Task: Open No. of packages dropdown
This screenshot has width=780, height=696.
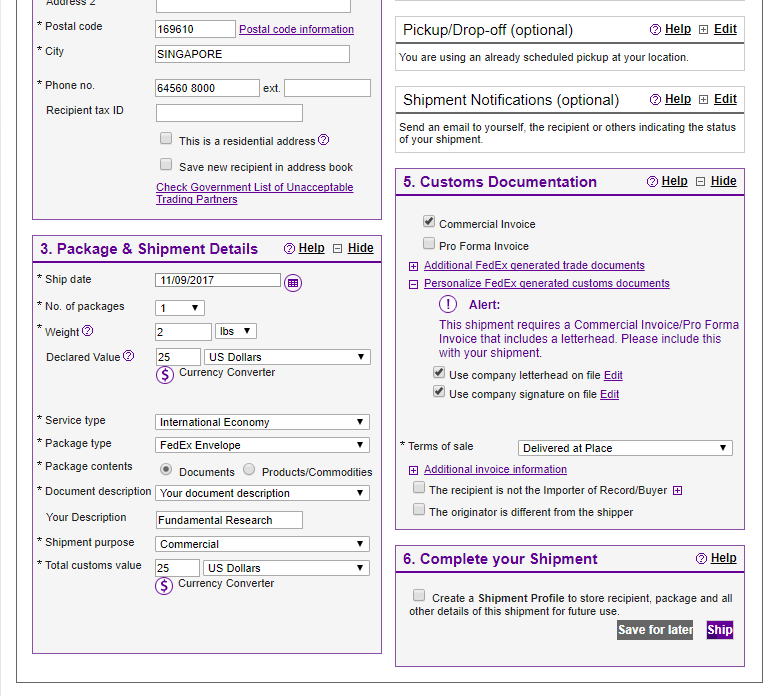Action: (180, 308)
